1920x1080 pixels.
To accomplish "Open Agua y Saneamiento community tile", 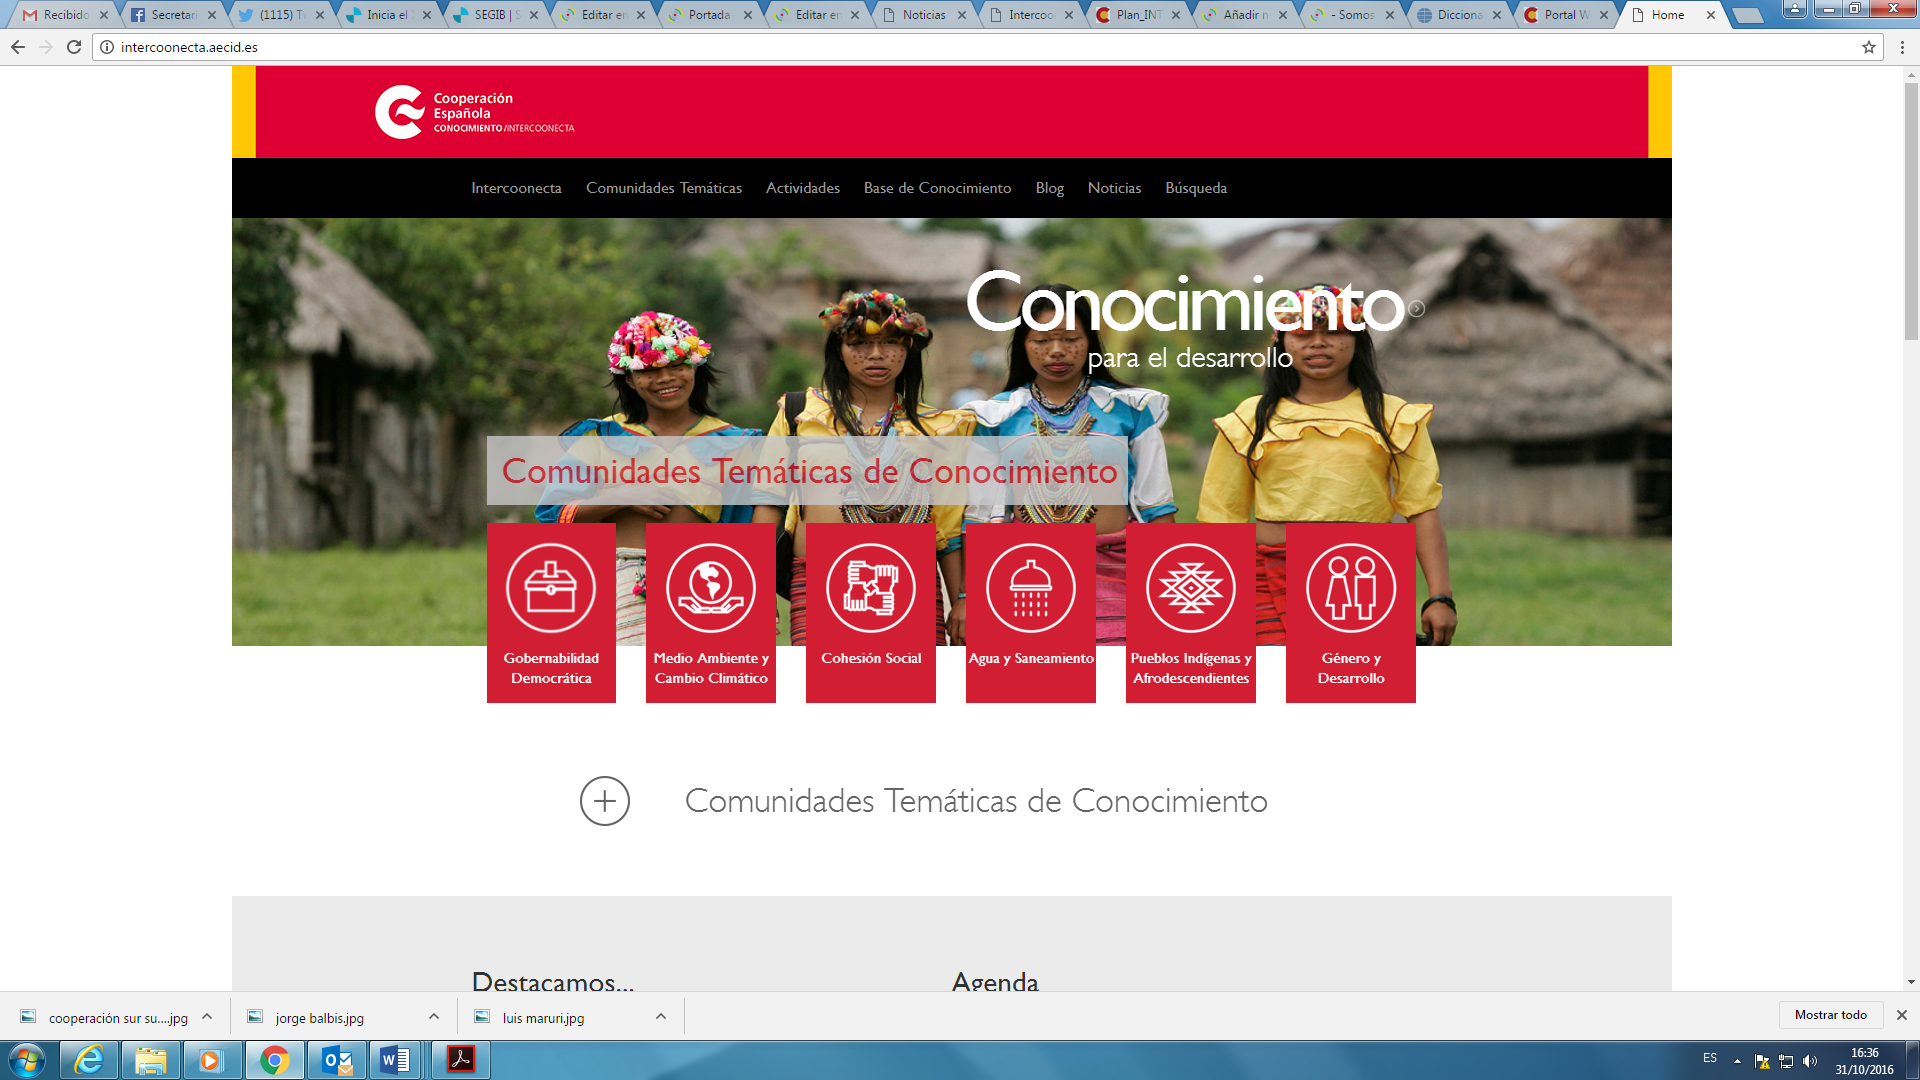I will [1031, 613].
